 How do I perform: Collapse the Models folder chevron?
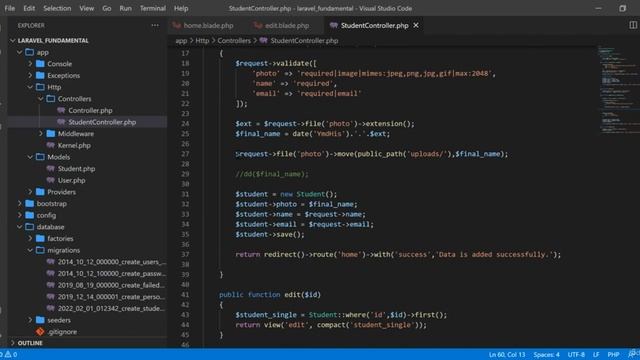click(30, 157)
